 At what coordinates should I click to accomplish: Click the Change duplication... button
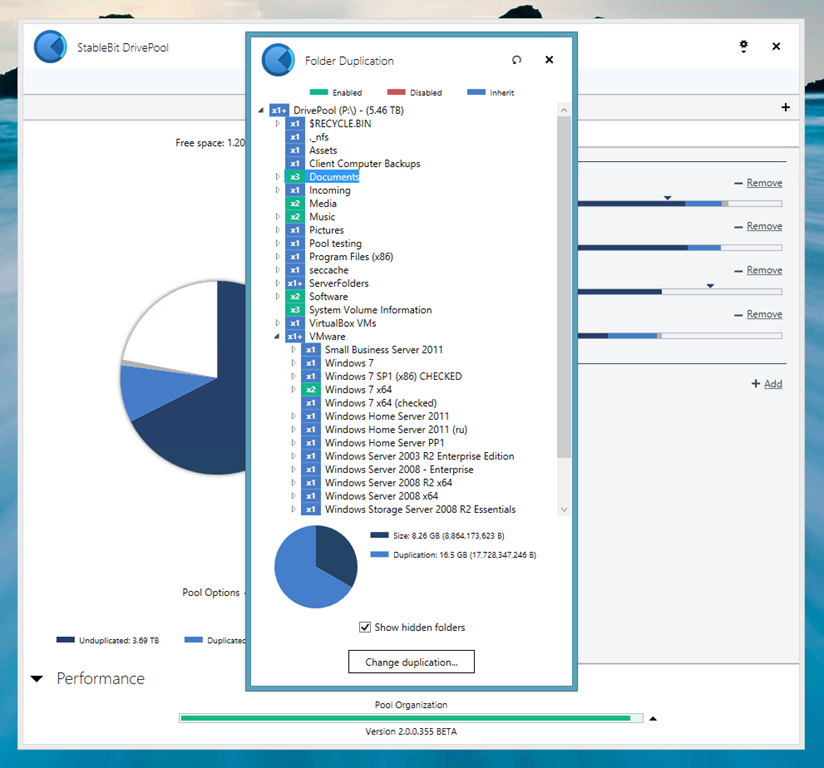click(411, 662)
